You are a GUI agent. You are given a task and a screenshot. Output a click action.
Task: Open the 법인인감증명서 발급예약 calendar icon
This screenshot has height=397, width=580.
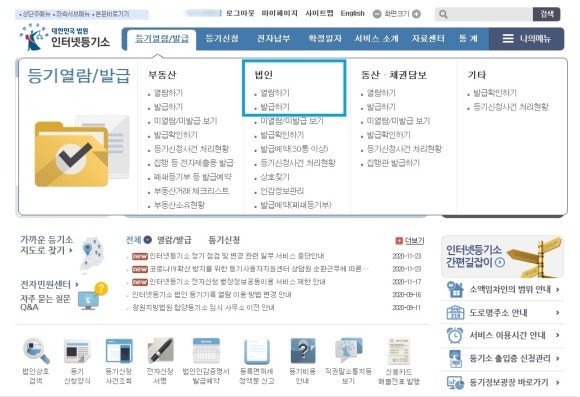(206, 350)
